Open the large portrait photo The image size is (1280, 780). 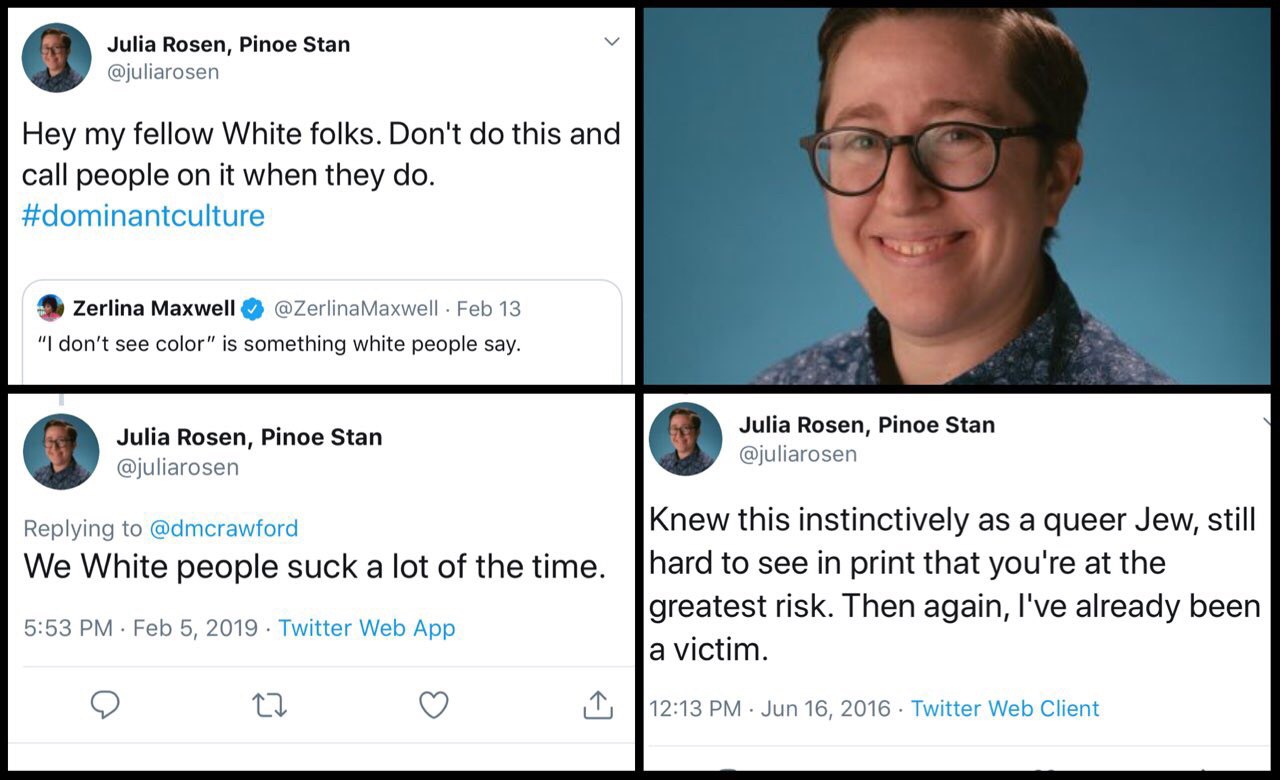[x=956, y=196]
